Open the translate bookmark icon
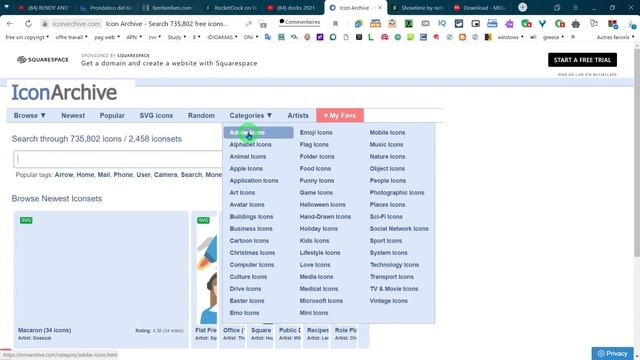The height and width of the screenshot is (360, 640). pyautogui.click(x=268, y=37)
